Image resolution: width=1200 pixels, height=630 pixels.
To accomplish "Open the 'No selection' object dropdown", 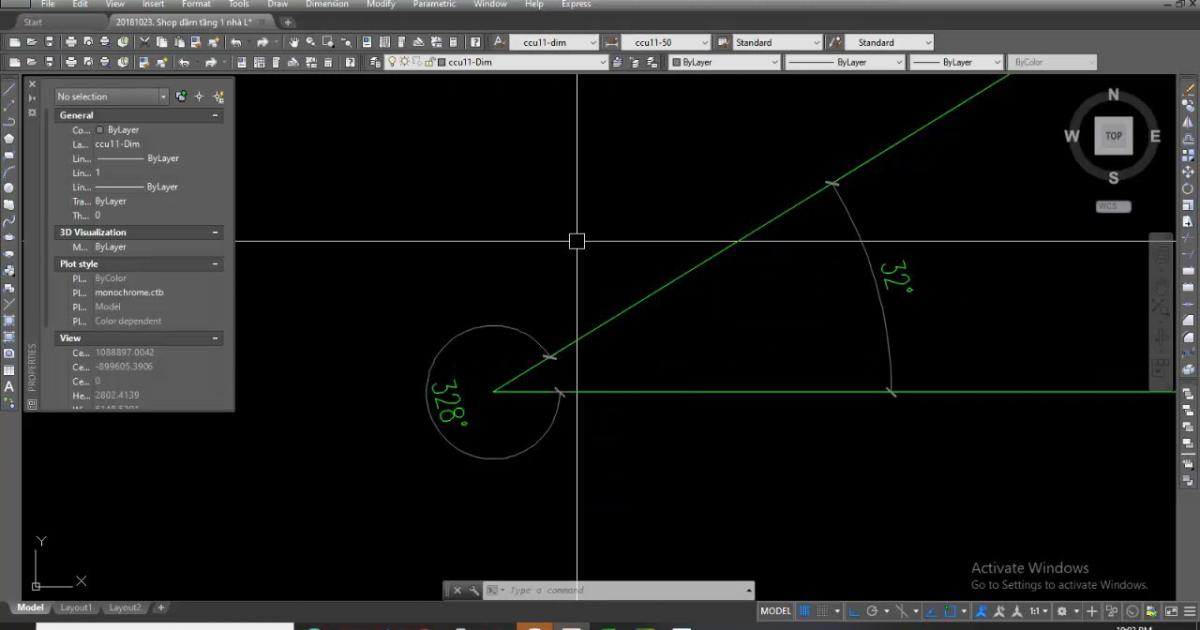I will point(111,97).
